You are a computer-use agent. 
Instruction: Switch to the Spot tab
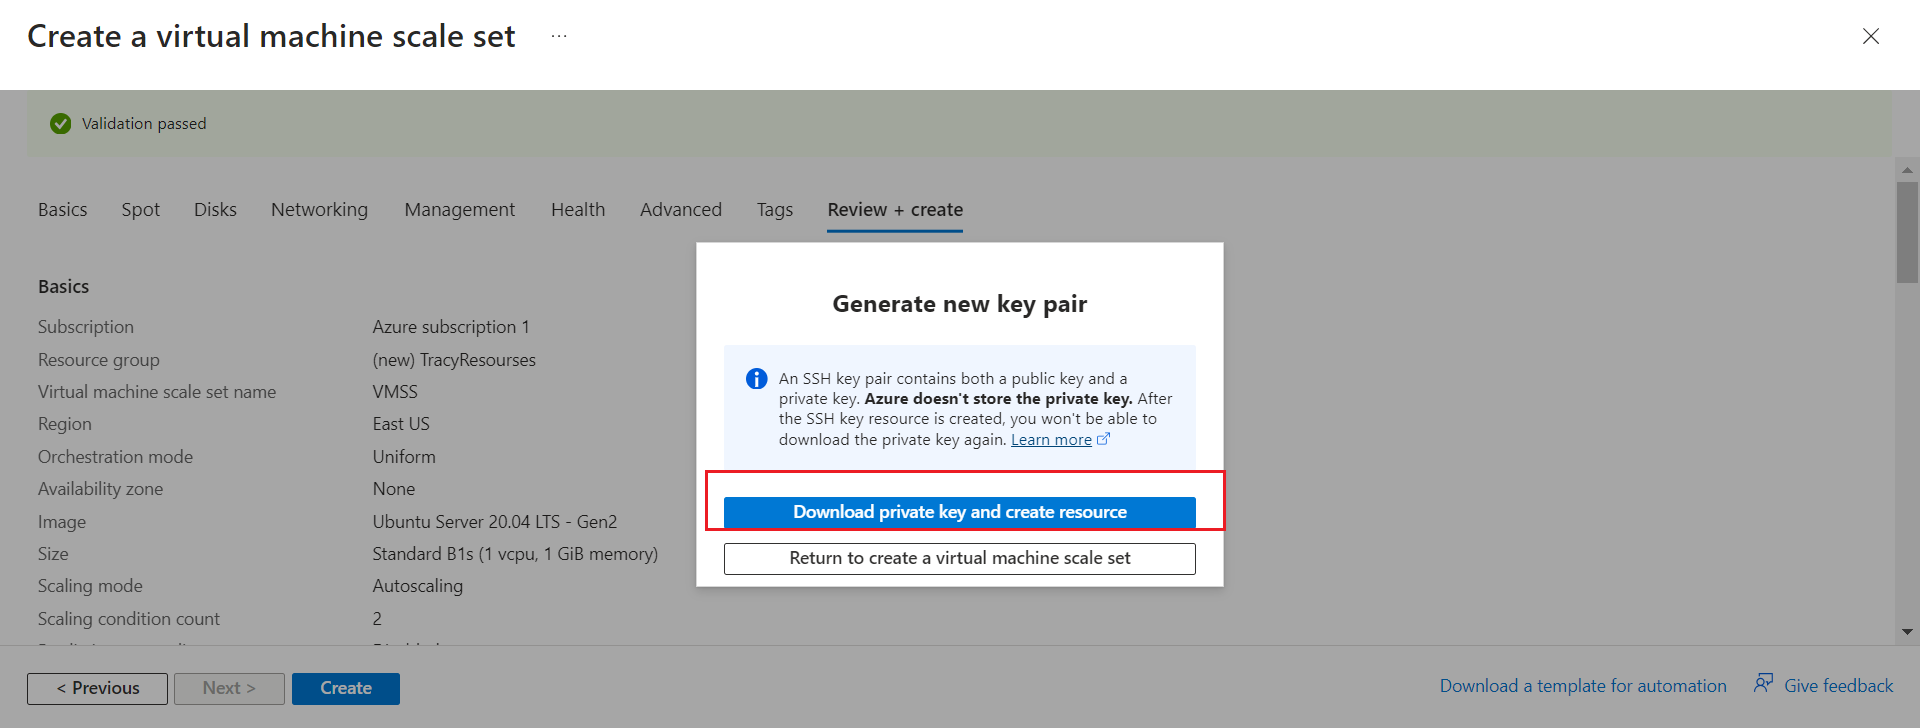(x=141, y=210)
